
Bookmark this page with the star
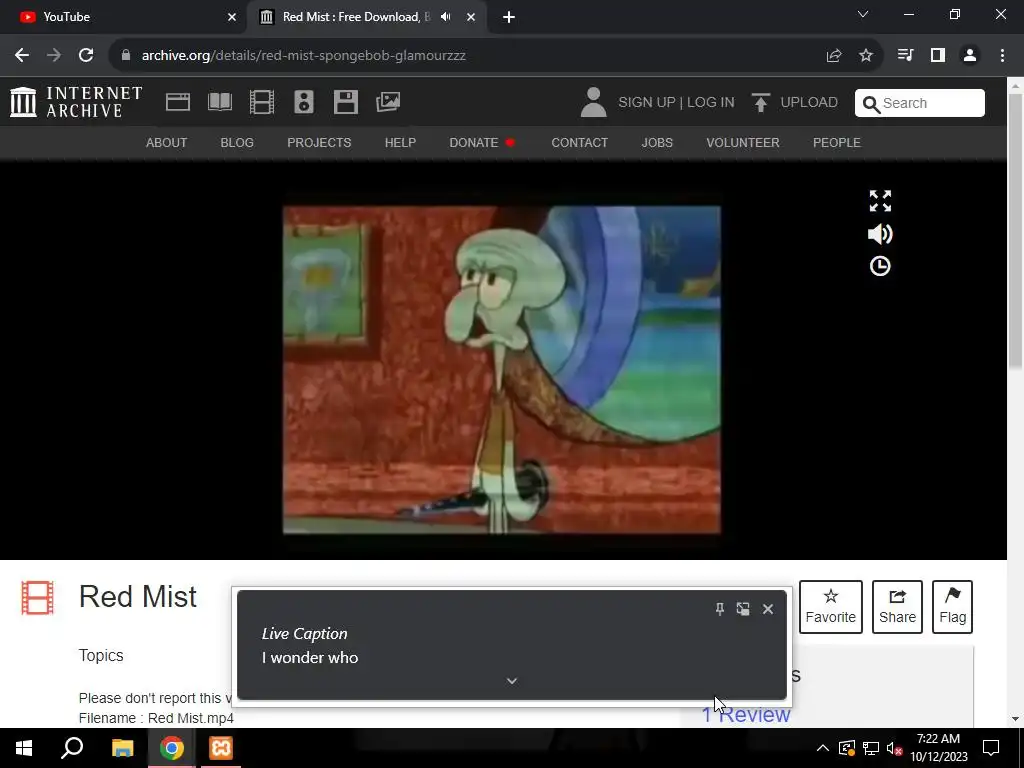[866, 56]
